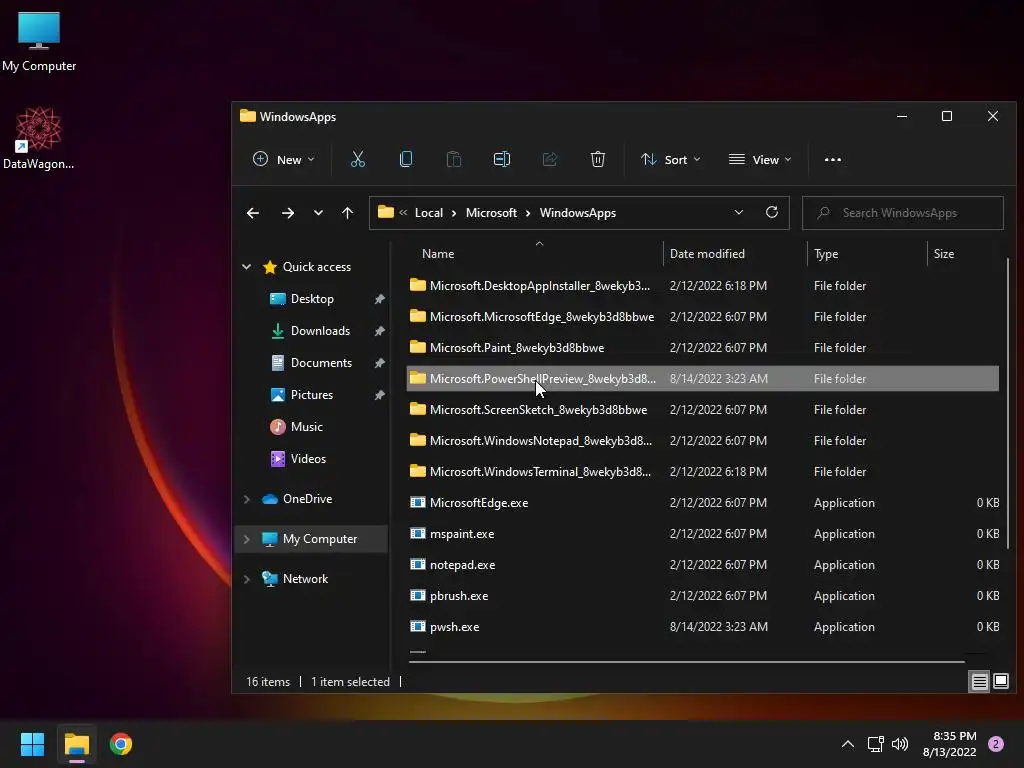Image resolution: width=1024 pixels, height=768 pixels.
Task: Open the Sort dropdown menu
Action: click(671, 159)
